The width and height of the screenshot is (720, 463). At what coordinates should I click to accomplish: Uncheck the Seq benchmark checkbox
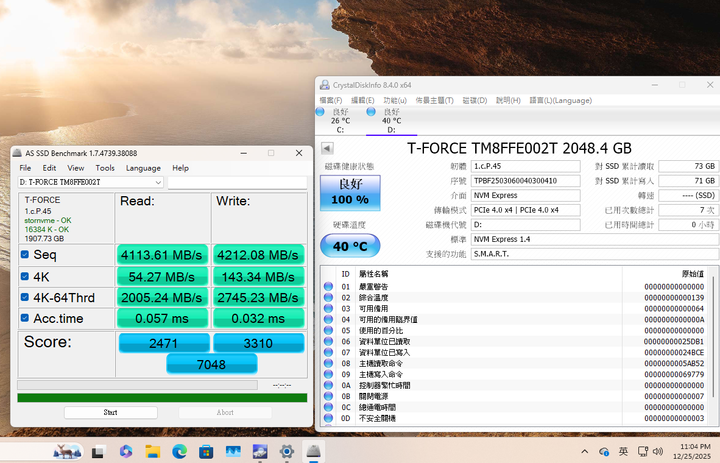point(25,255)
